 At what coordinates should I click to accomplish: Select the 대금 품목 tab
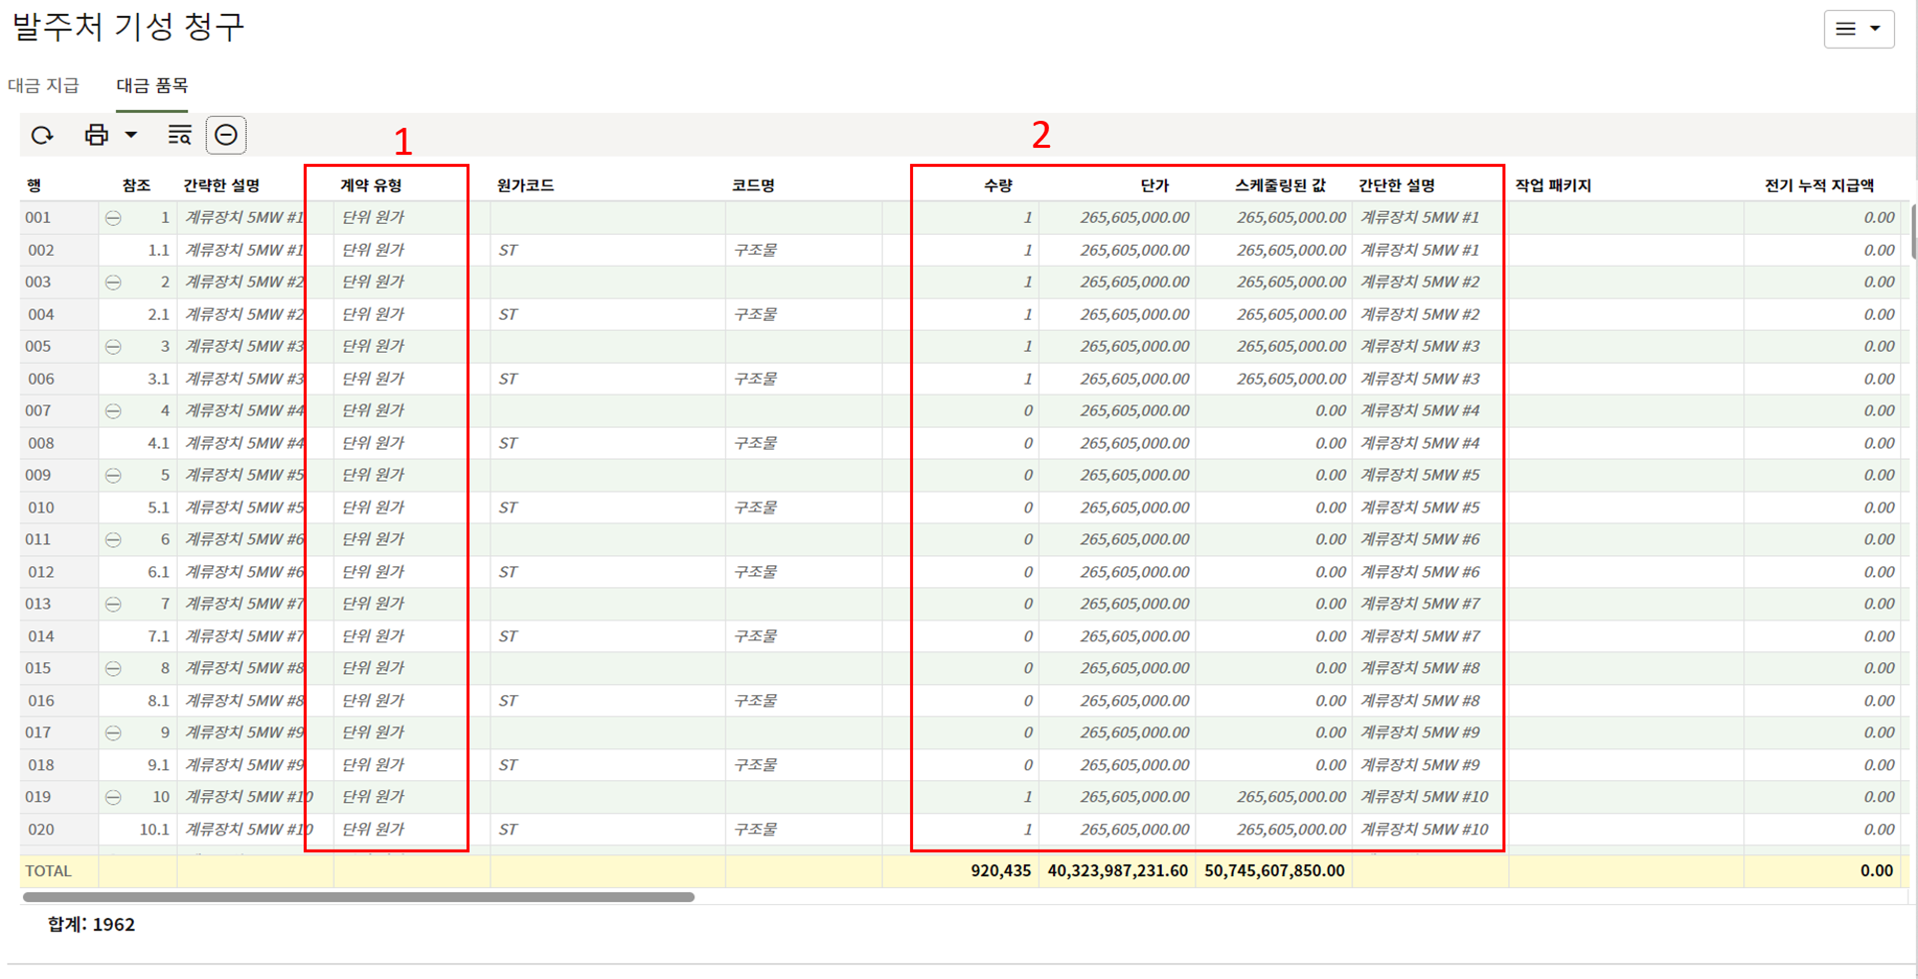click(152, 86)
